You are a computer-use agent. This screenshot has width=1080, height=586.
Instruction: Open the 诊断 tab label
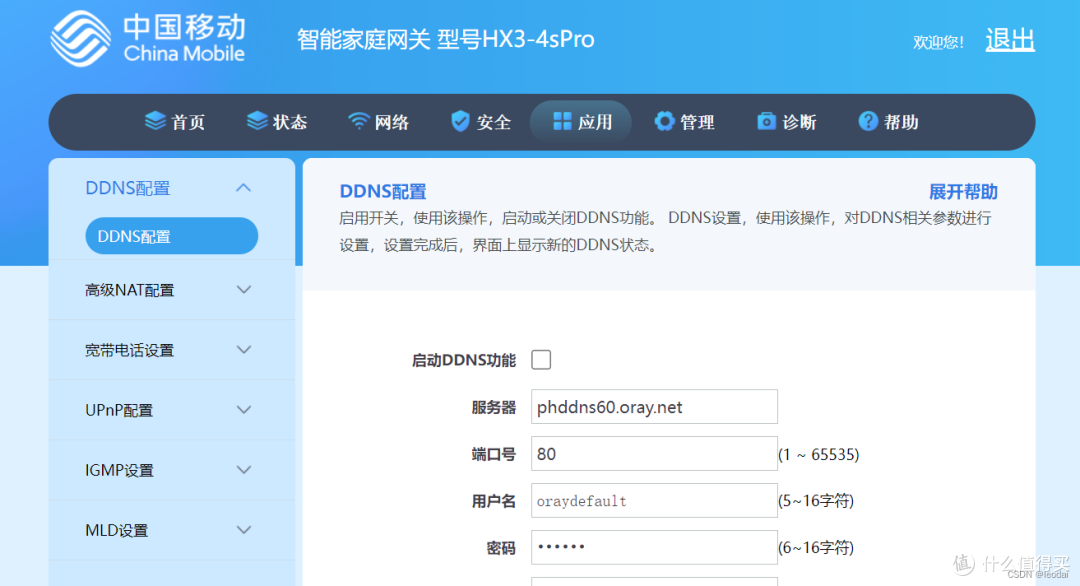(x=799, y=123)
